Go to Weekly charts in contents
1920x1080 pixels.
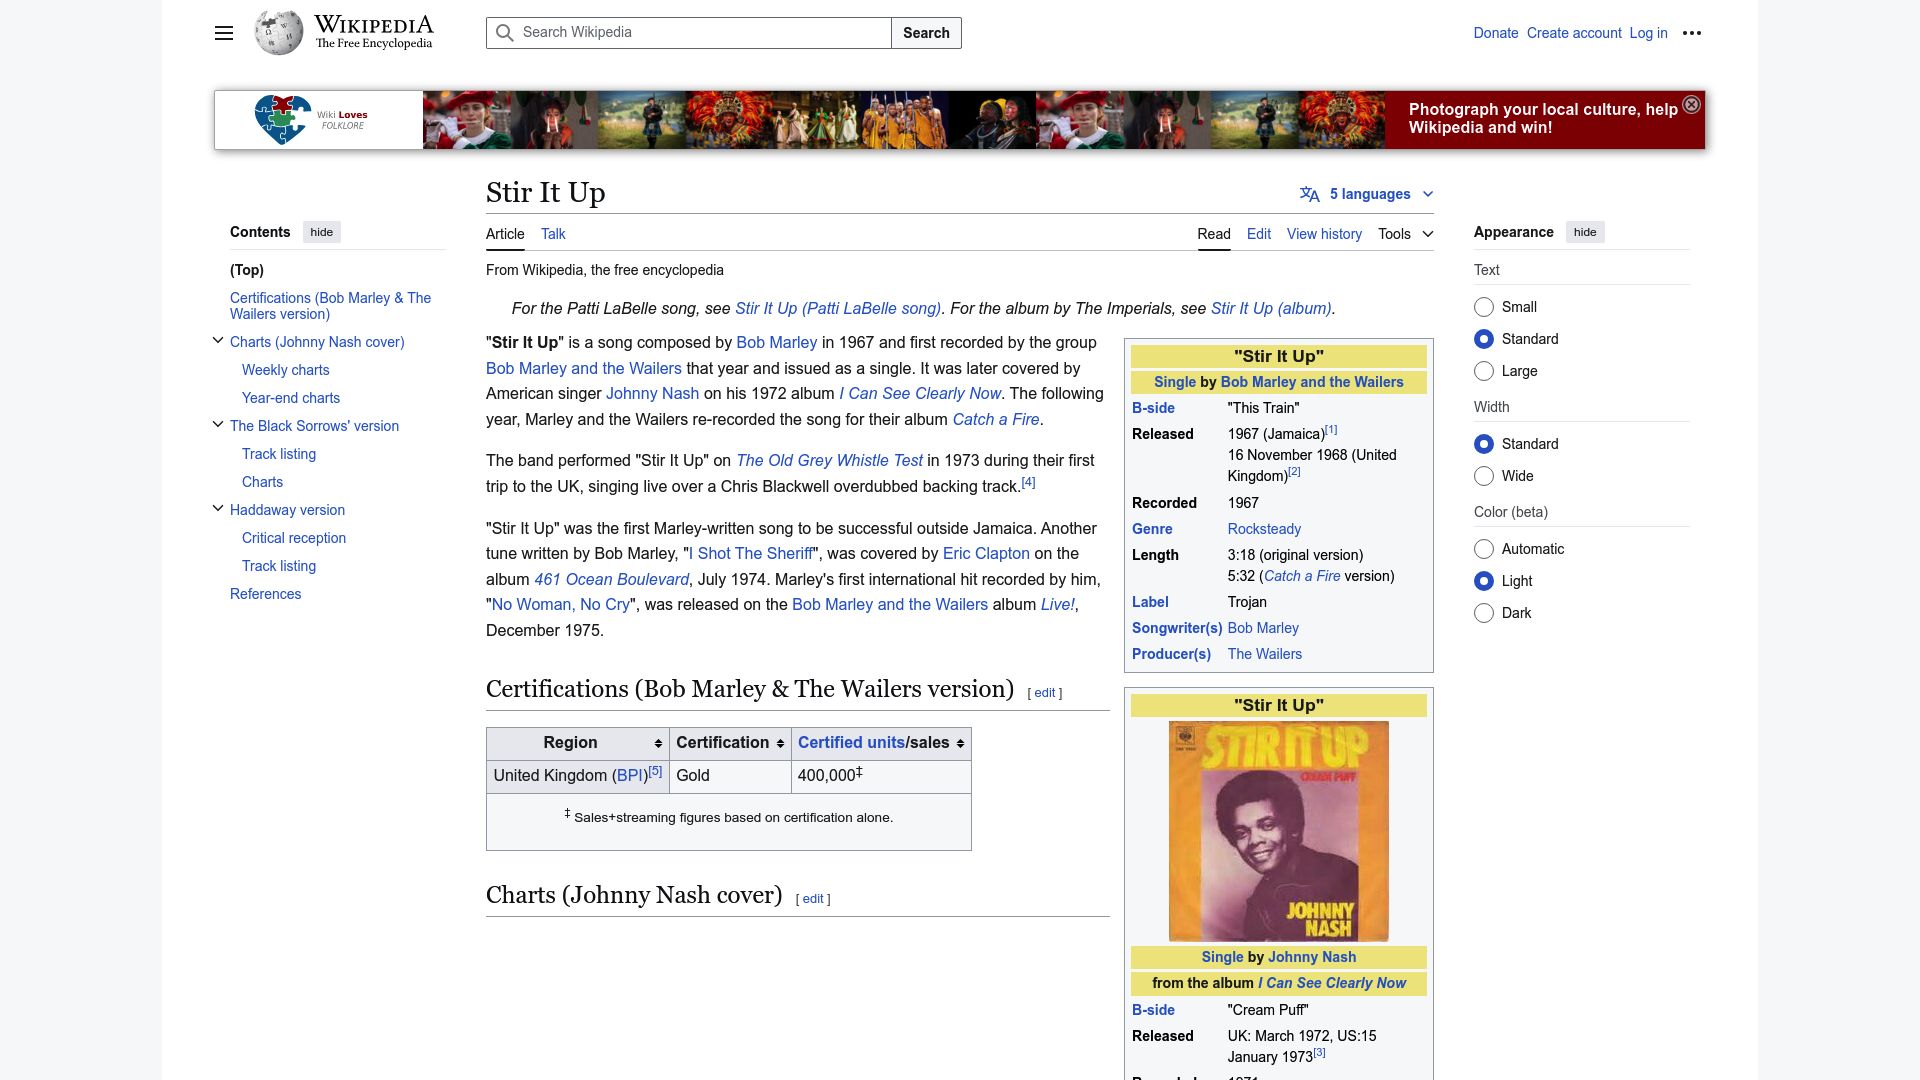click(286, 370)
